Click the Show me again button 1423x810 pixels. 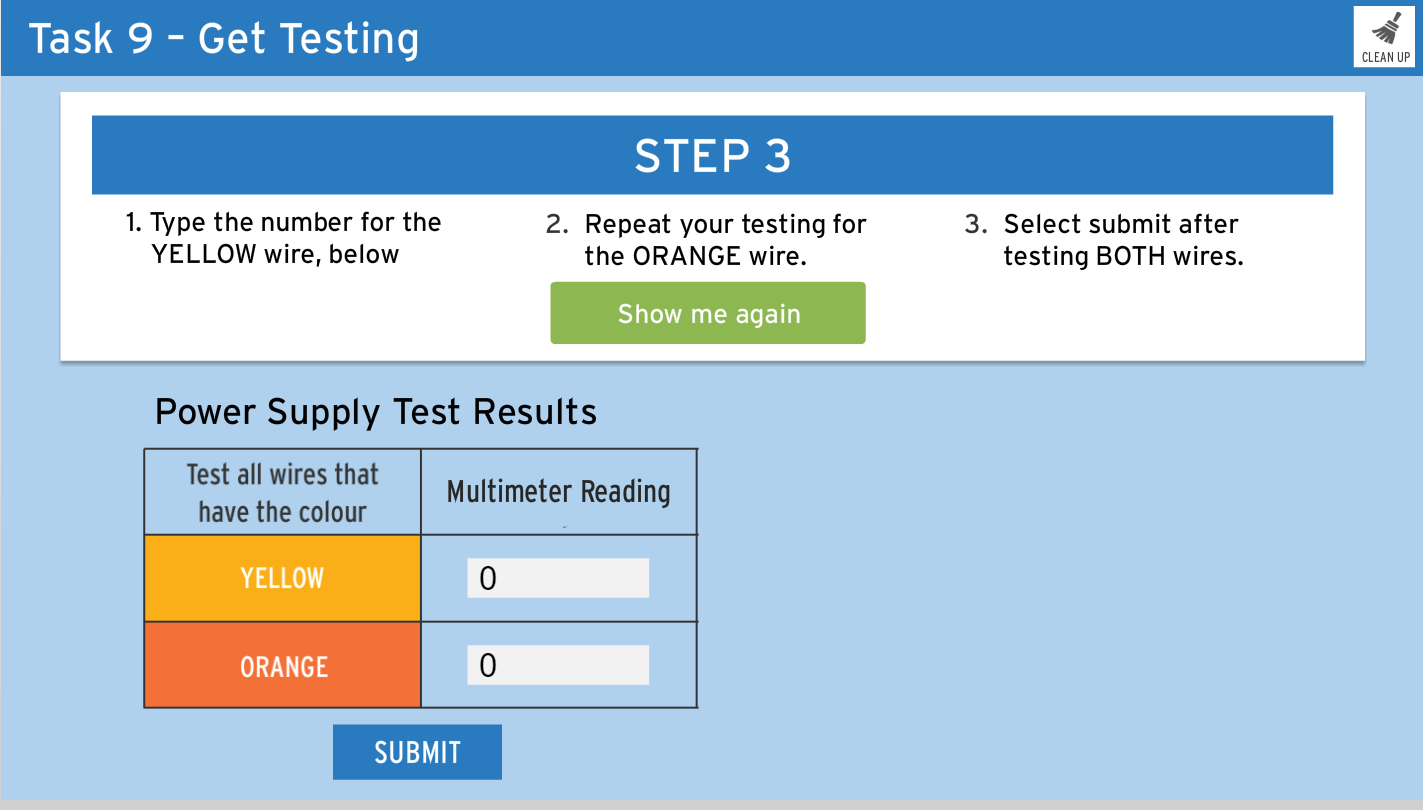708,313
